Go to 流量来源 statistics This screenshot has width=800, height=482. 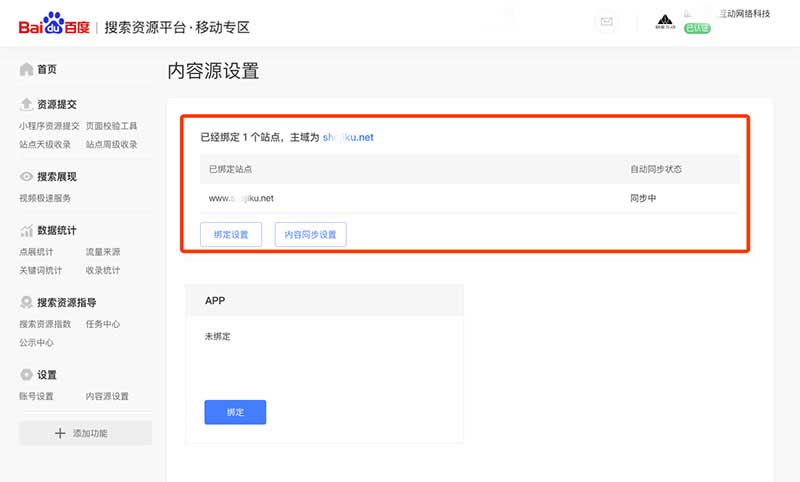tap(103, 252)
